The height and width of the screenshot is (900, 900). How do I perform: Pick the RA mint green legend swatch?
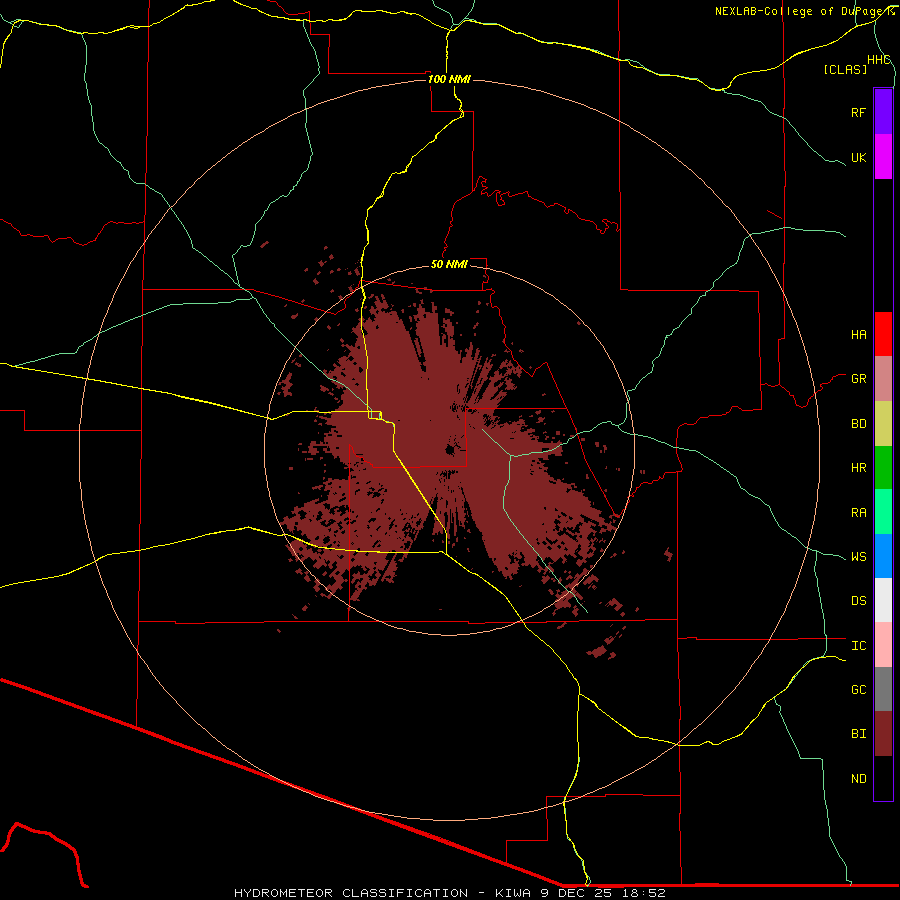pyautogui.click(x=883, y=512)
